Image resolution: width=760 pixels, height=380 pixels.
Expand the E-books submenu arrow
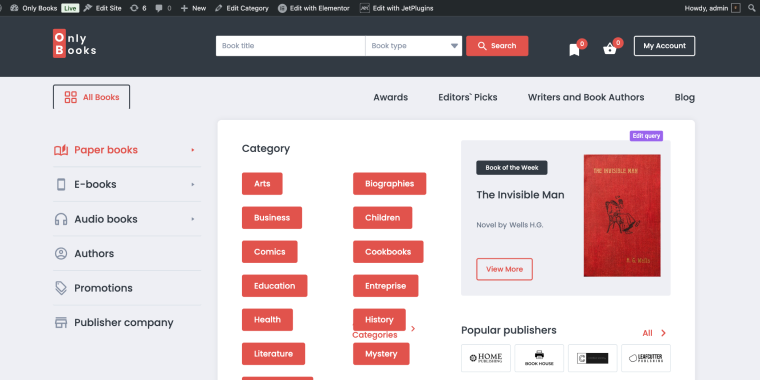[193, 185]
